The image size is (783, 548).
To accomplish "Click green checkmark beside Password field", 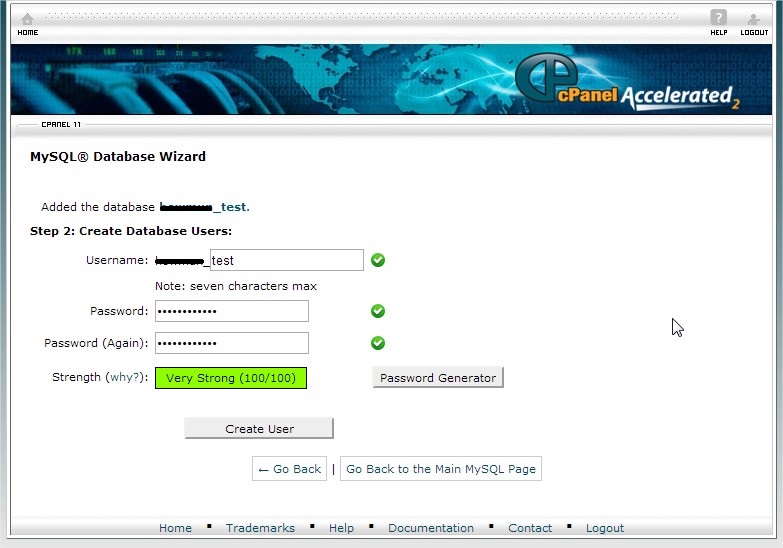I will coord(378,311).
